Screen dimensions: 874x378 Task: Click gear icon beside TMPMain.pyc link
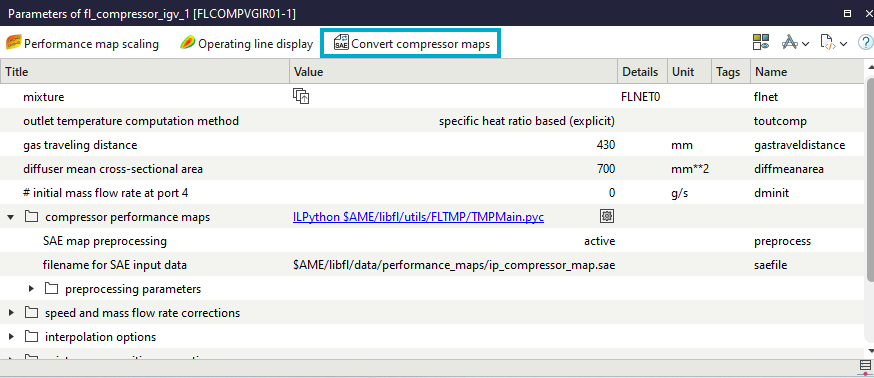(607, 216)
